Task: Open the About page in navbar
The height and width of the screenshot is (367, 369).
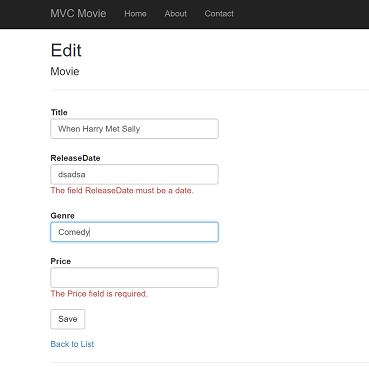Action: click(x=176, y=14)
